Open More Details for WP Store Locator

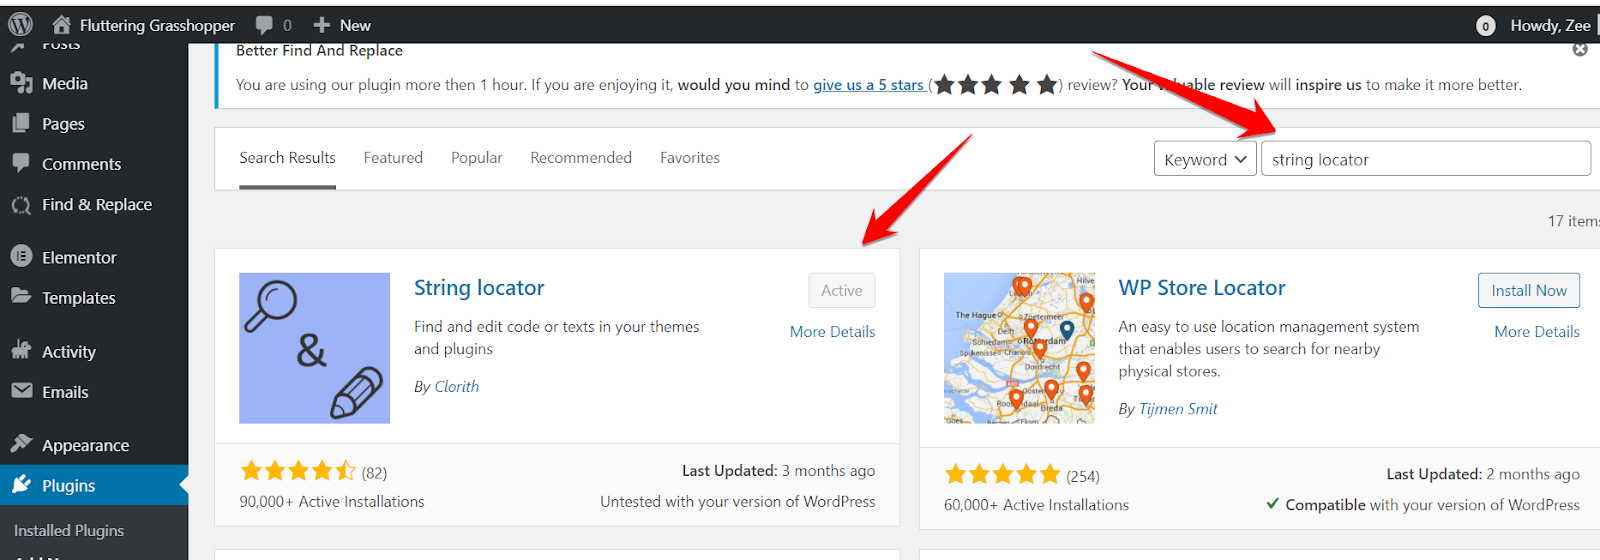[x=1537, y=331]
